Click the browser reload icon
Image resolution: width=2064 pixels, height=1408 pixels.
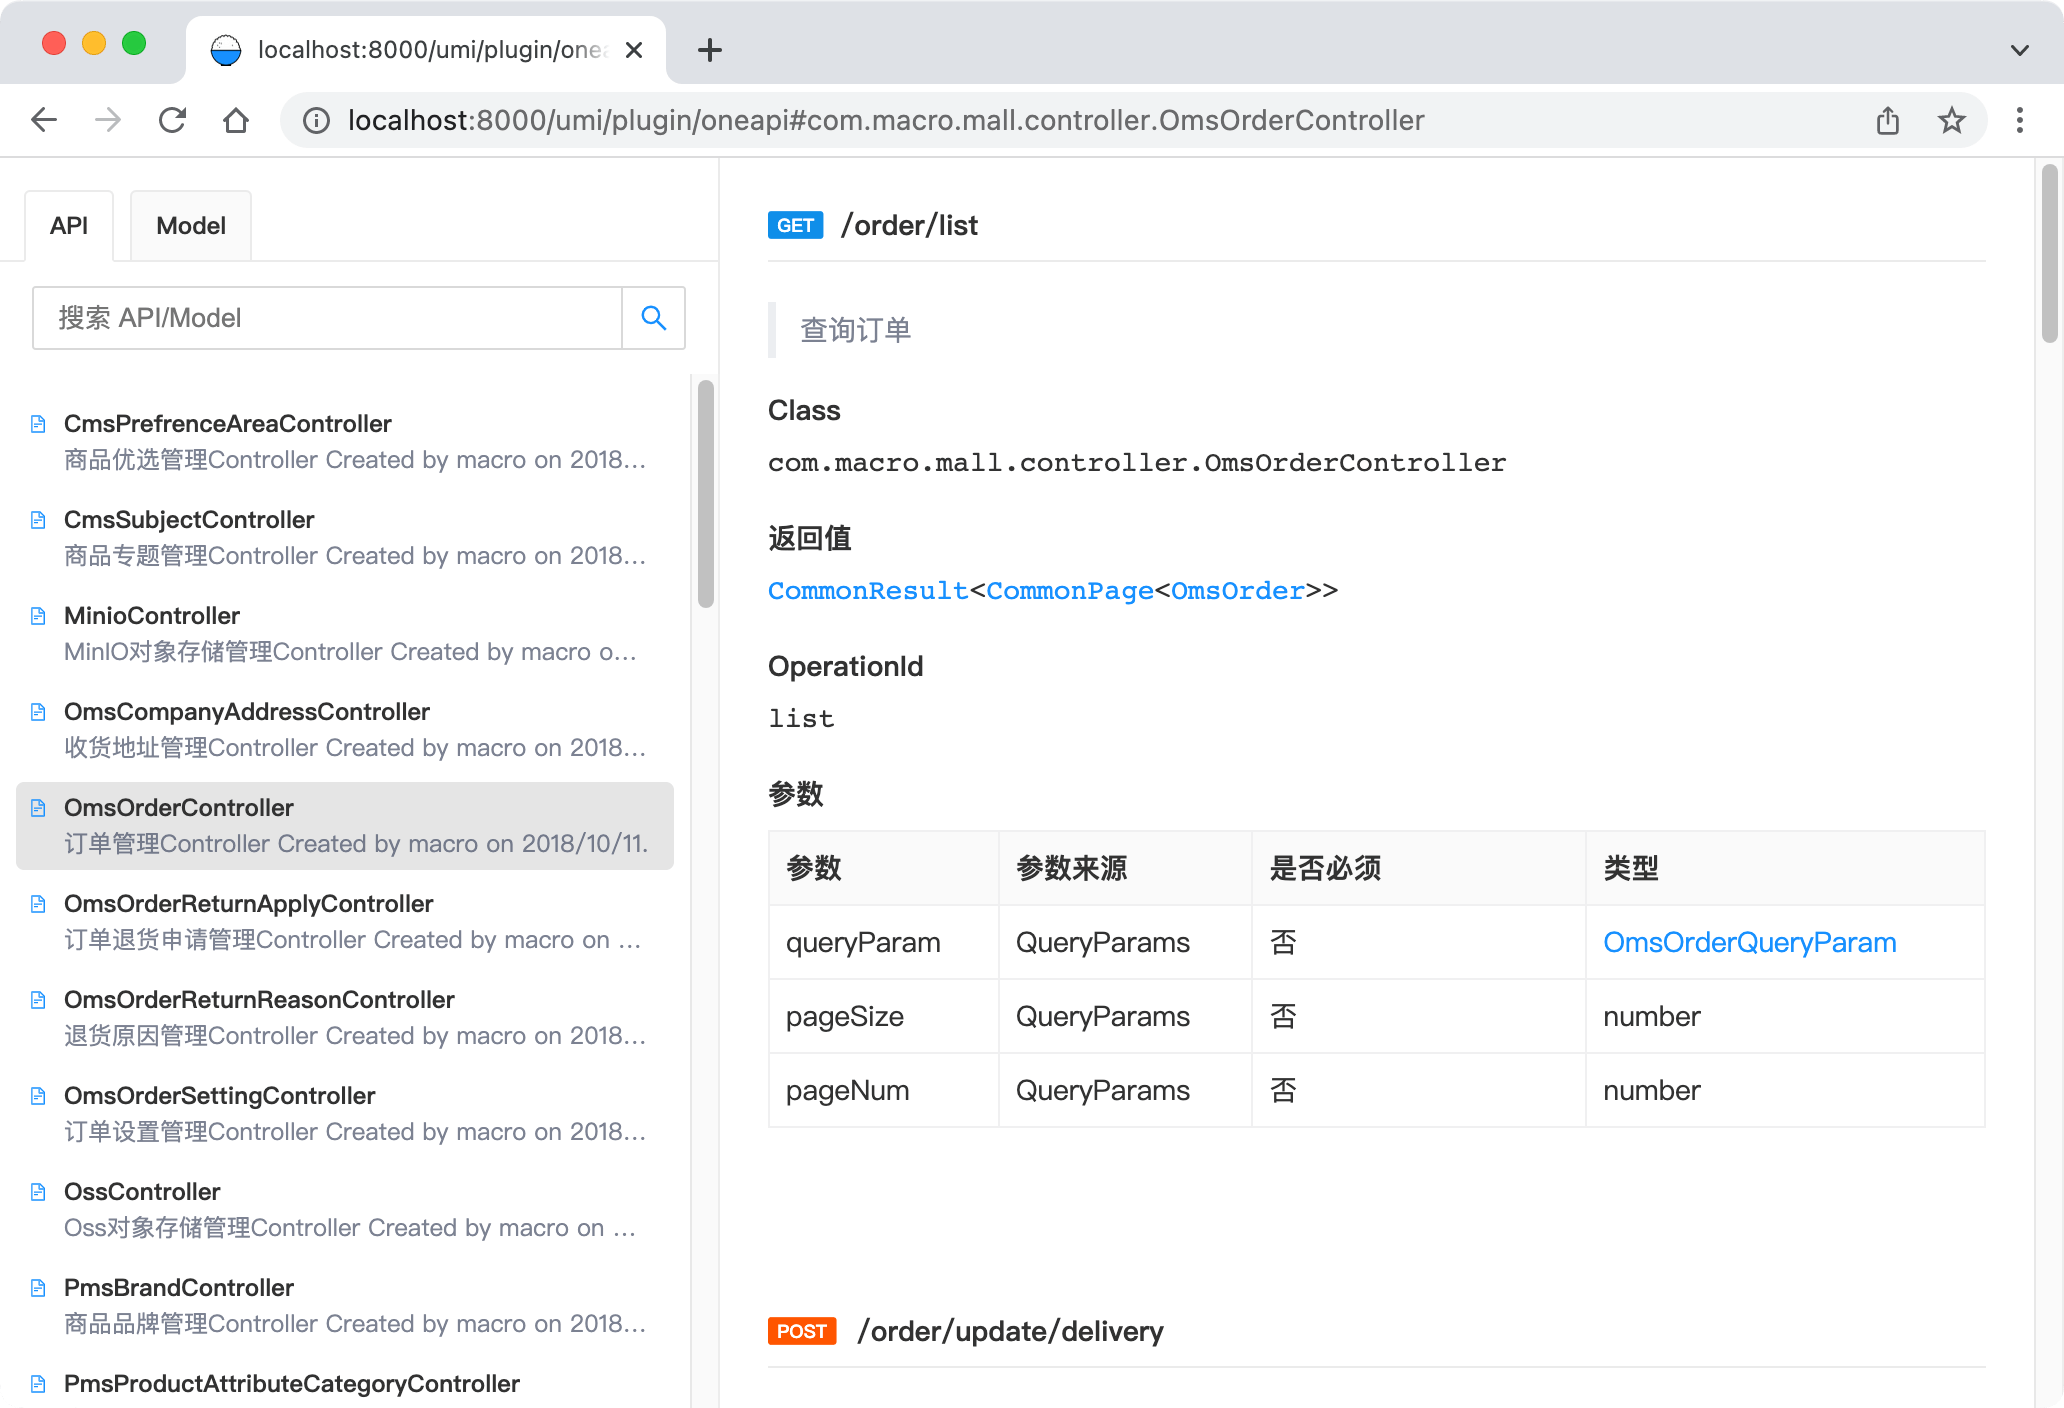(x=172, y=120)
